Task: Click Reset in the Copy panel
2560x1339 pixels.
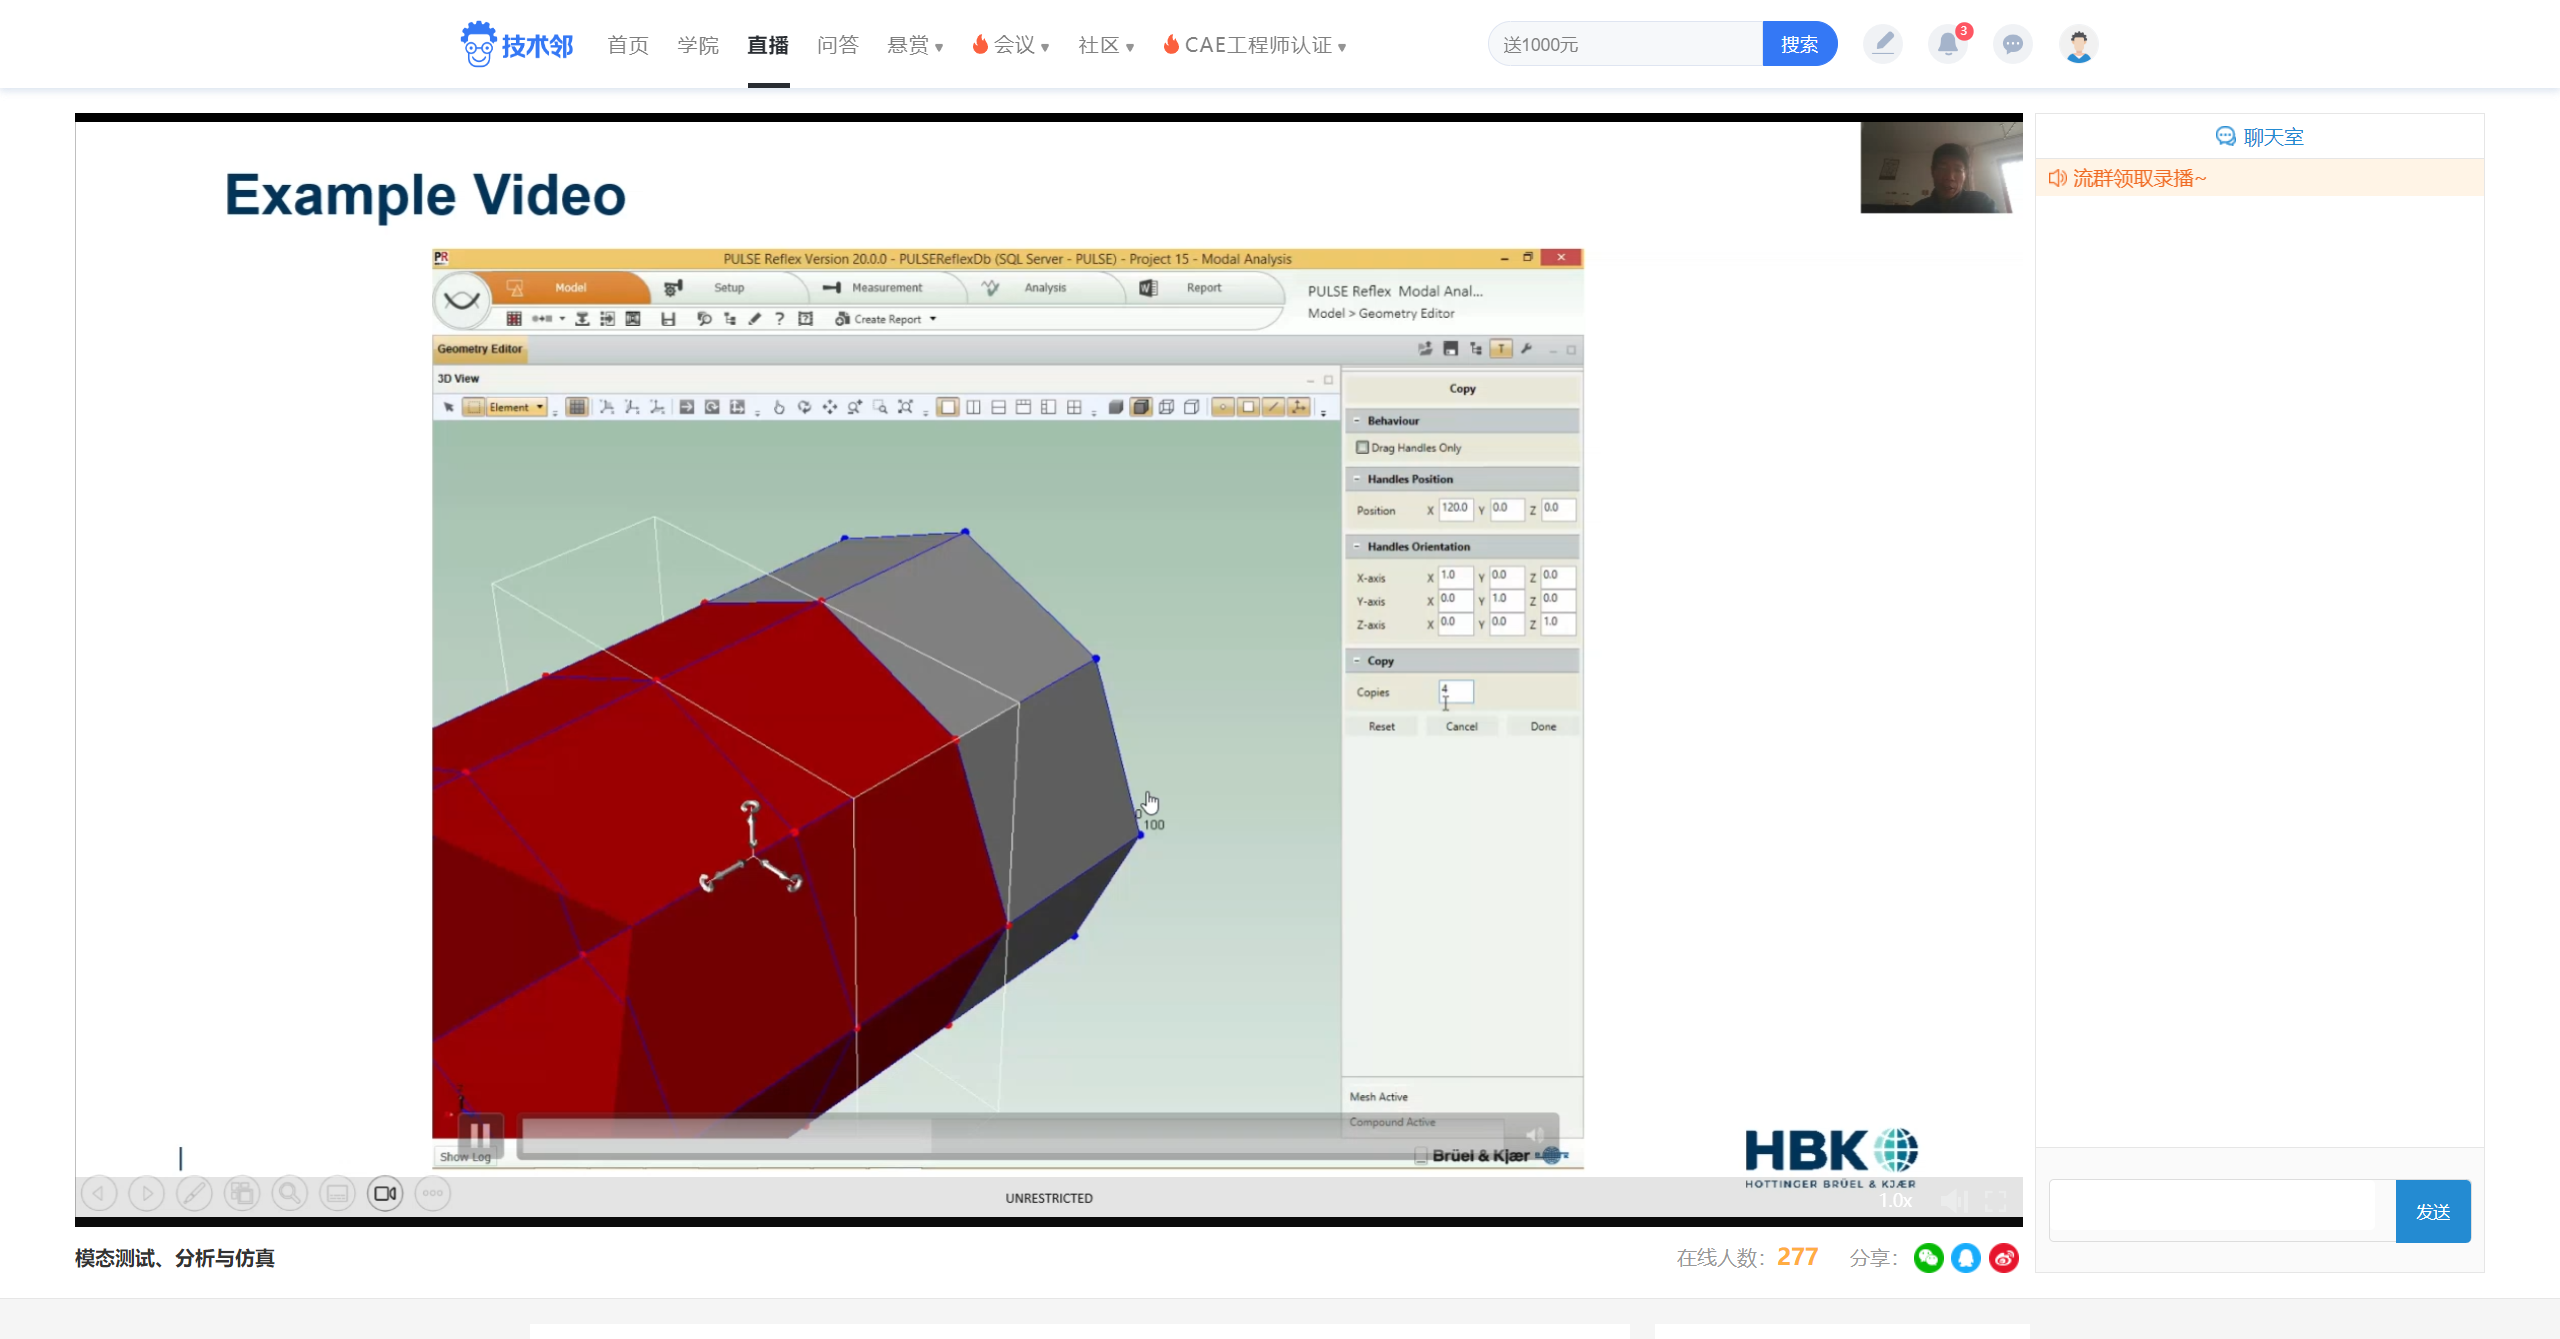Action: point(1381,727)
